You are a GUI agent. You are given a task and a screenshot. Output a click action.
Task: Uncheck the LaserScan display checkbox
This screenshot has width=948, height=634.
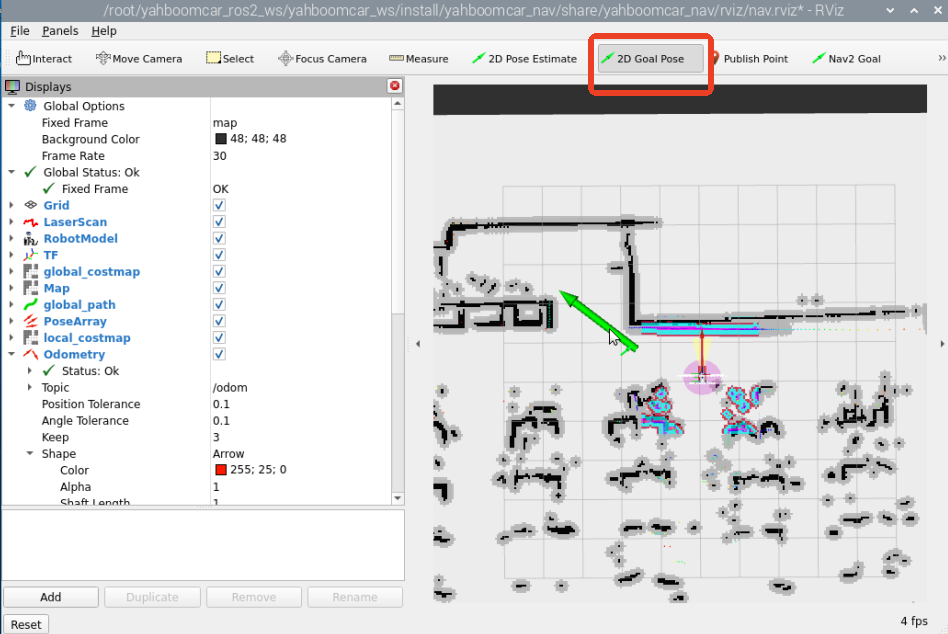(219, 222)
